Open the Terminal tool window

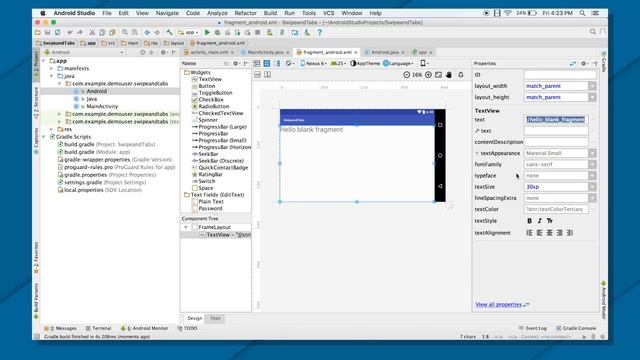pyautogui.click(x=98, y=328)
